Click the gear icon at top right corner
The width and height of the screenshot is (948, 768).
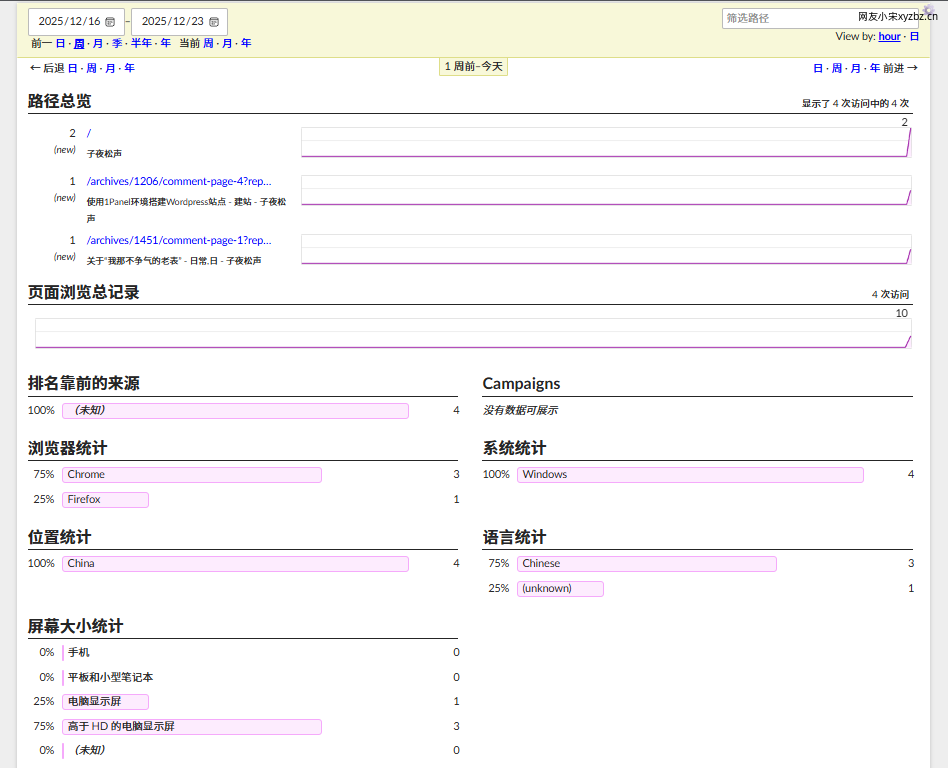pyautogui.click(x=929, y=10)
